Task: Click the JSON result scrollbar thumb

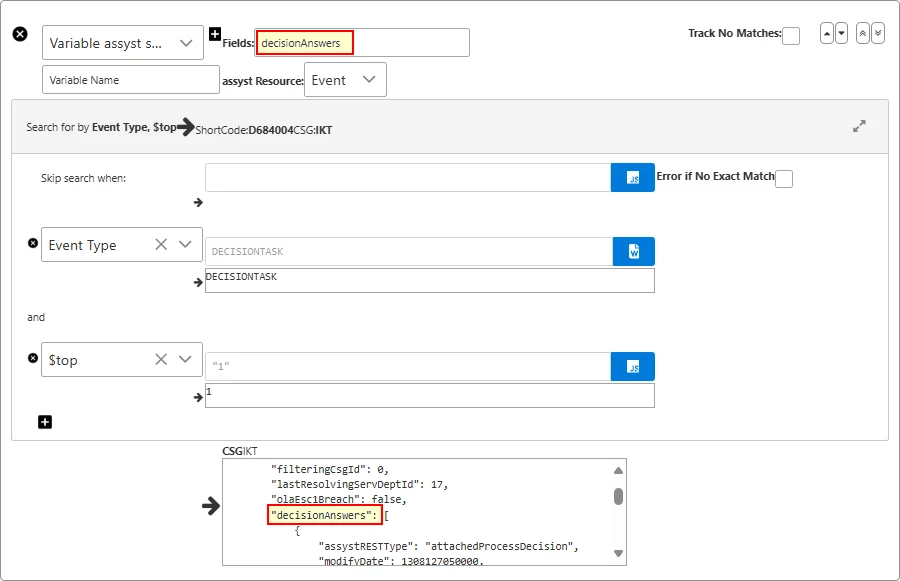Action: [x=619, y=496]
